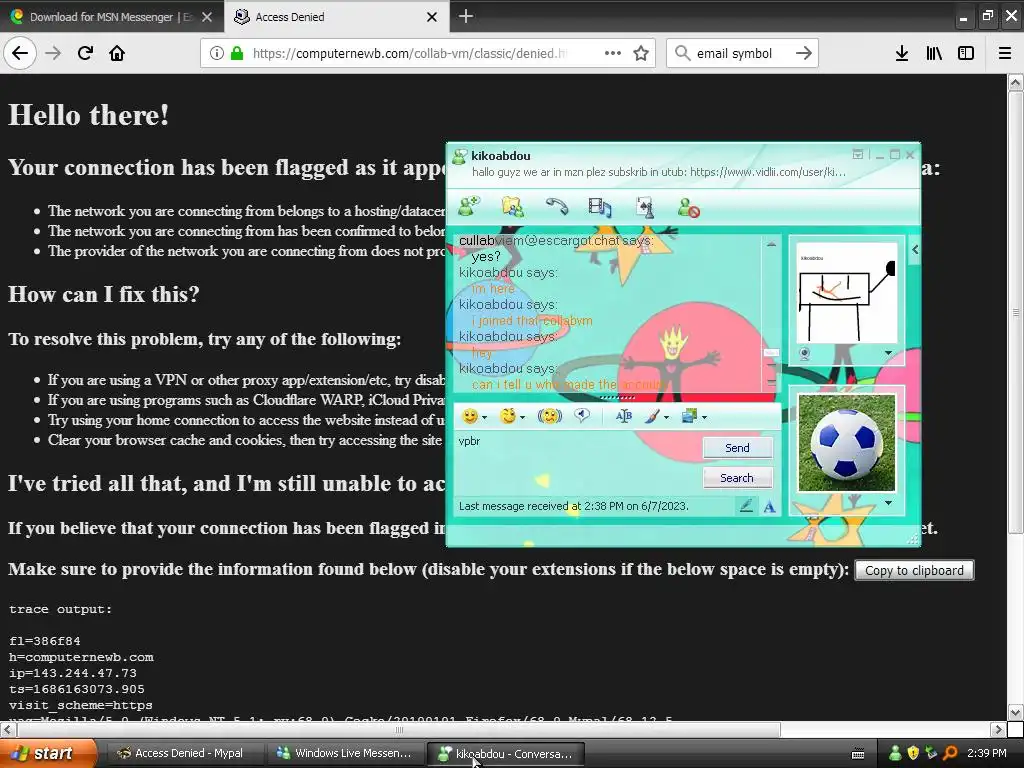Switch to text typing mode A icon
The image size is (1024, 768).
(769, 506)
